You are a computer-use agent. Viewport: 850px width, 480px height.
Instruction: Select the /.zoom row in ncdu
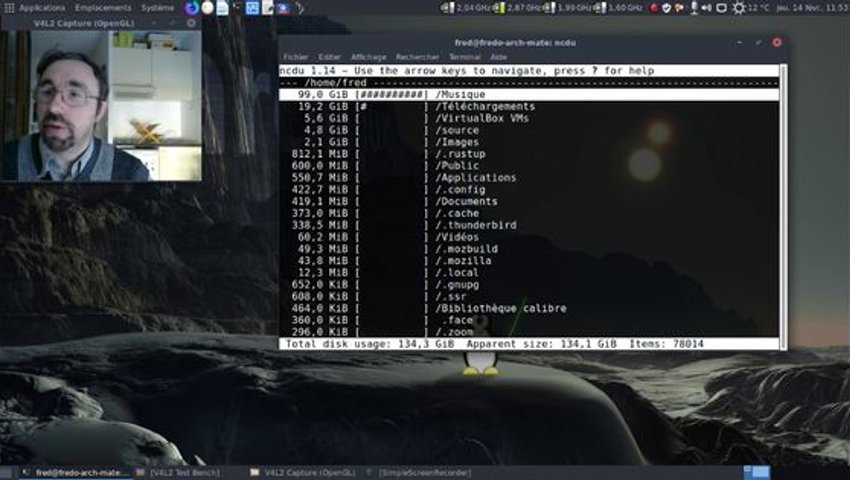529,332
